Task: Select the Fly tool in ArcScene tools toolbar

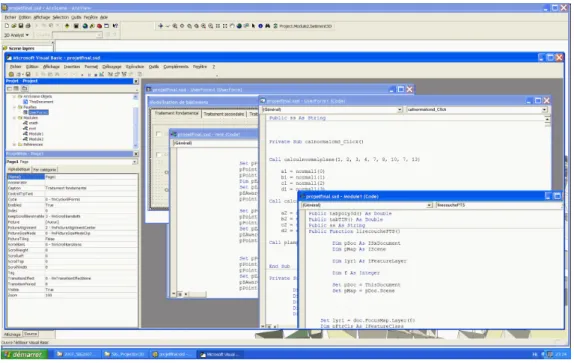Action: click(x=168, y=26)
